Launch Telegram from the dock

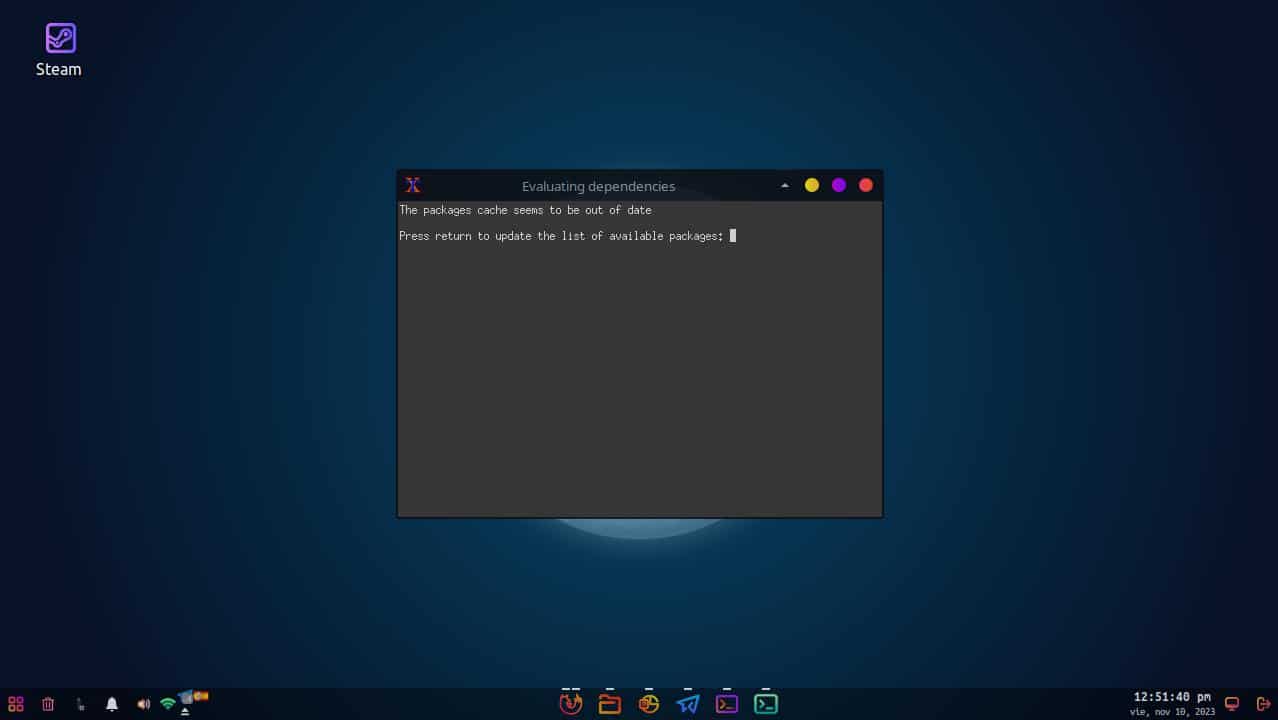coord(688,704)
